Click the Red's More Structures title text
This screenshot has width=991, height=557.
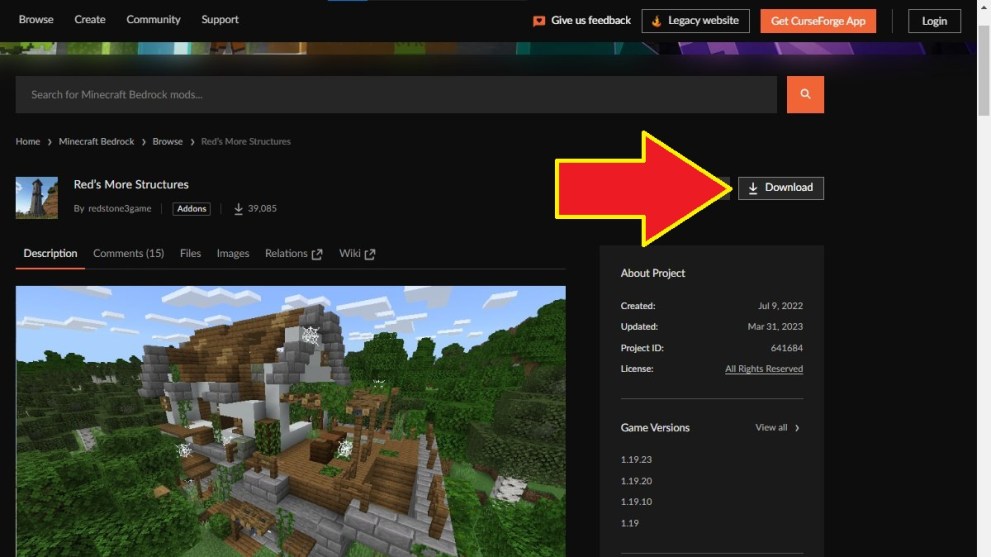[x=131, y=185]
